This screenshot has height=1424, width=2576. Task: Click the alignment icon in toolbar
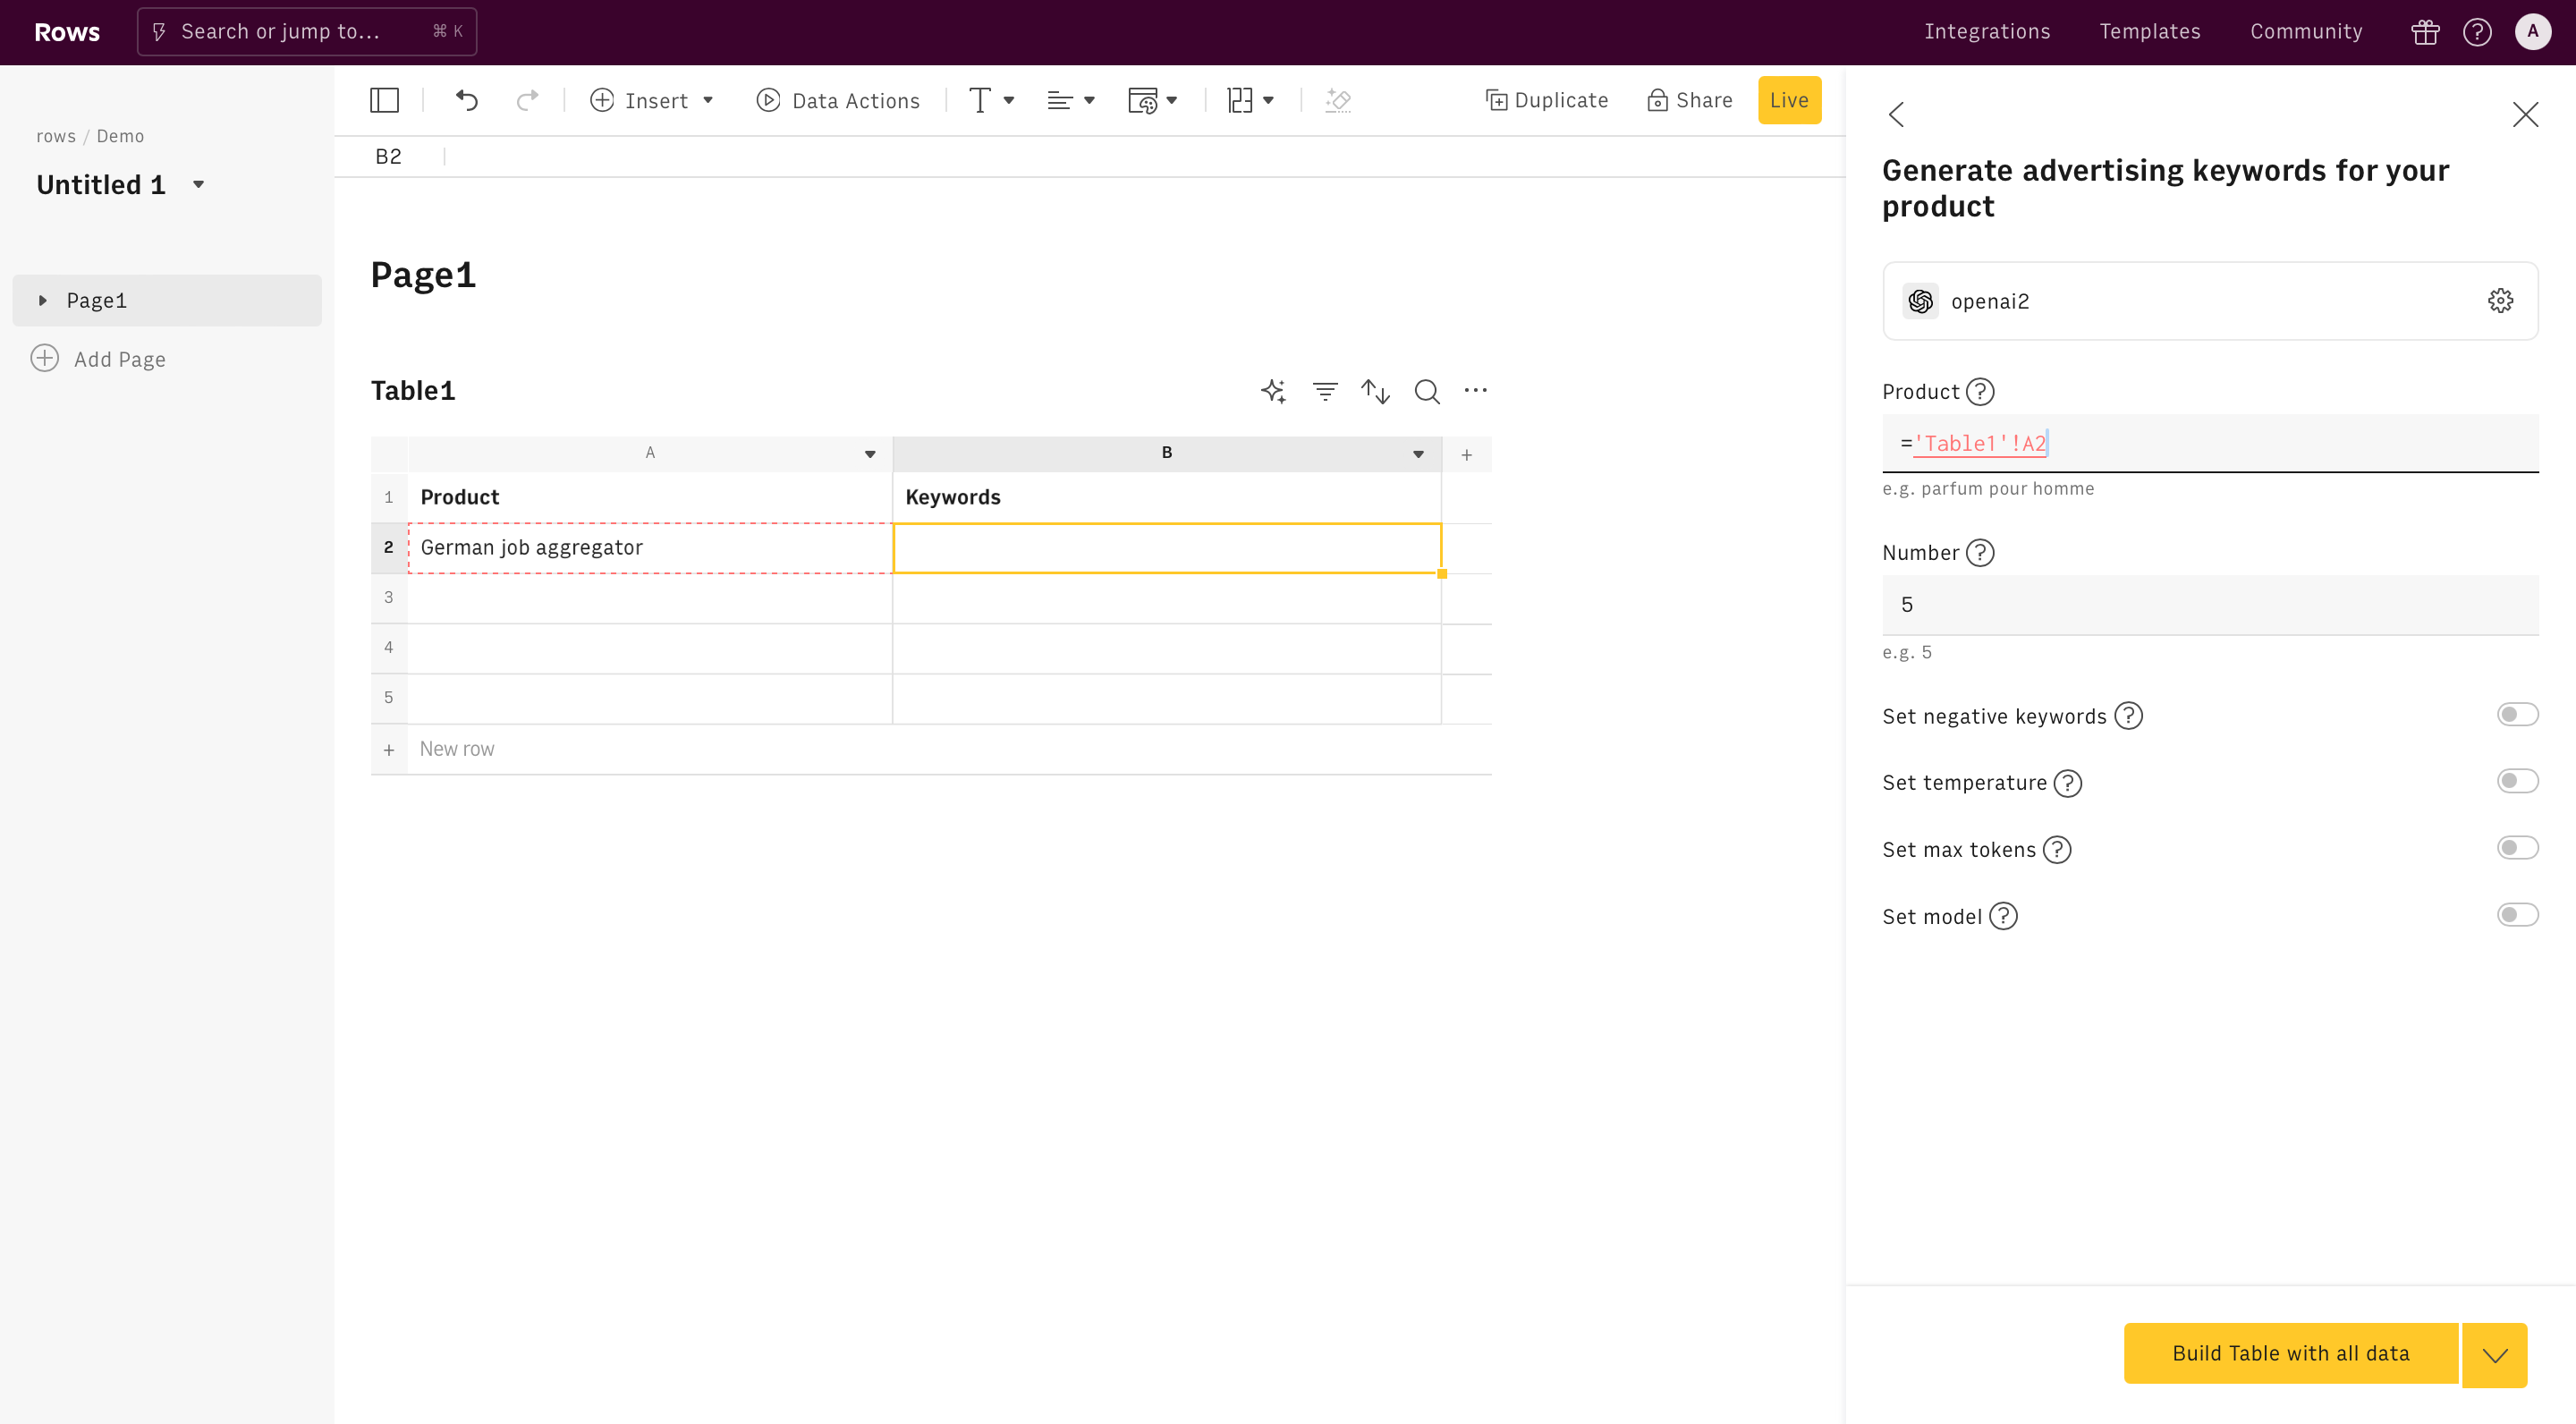click(x=1068, y=100)
